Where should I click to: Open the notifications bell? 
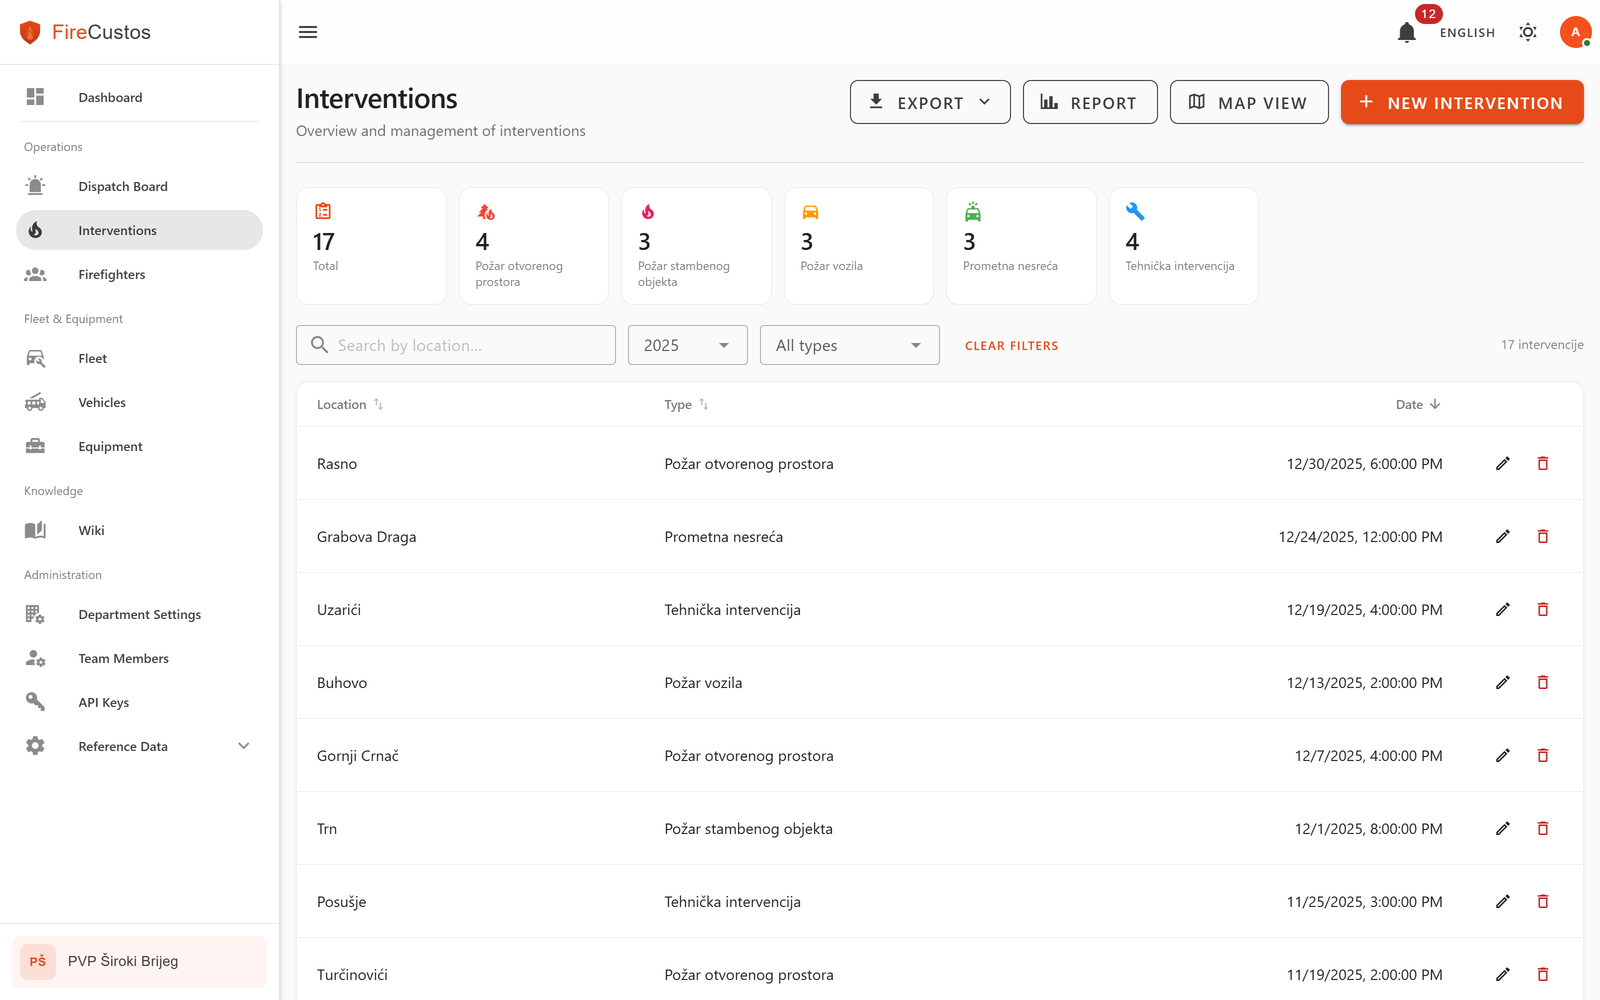1406,33
